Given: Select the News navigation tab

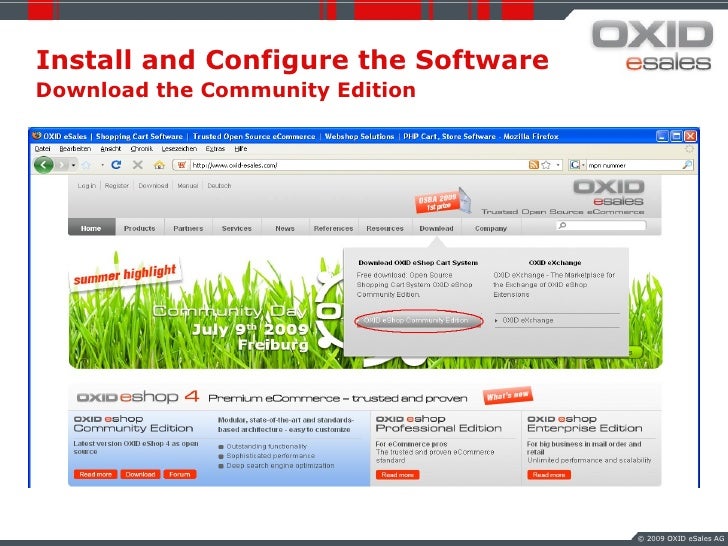Looking at the screenshot, I should click(x=285, y=228).
